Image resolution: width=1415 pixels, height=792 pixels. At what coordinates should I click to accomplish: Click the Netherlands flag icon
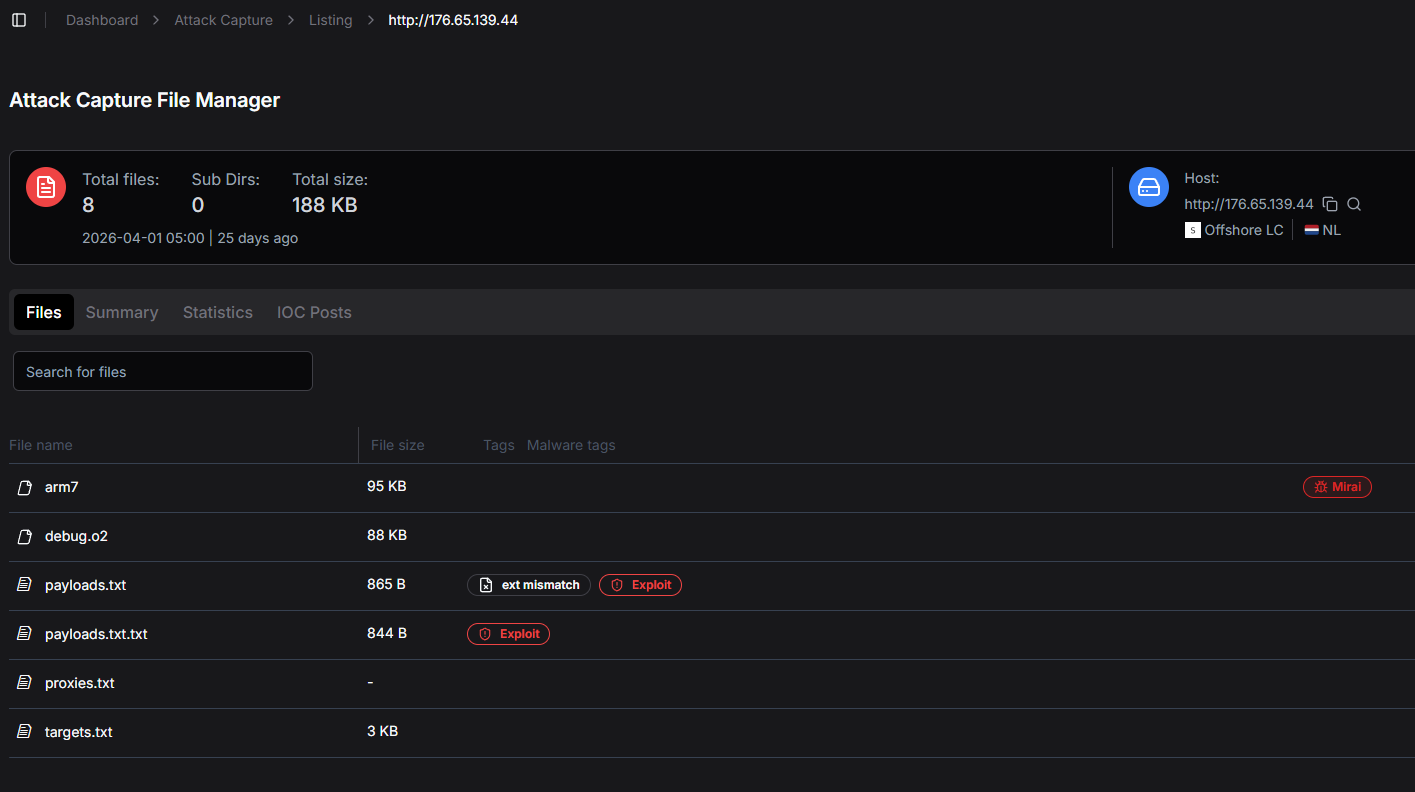[1311, 230]
